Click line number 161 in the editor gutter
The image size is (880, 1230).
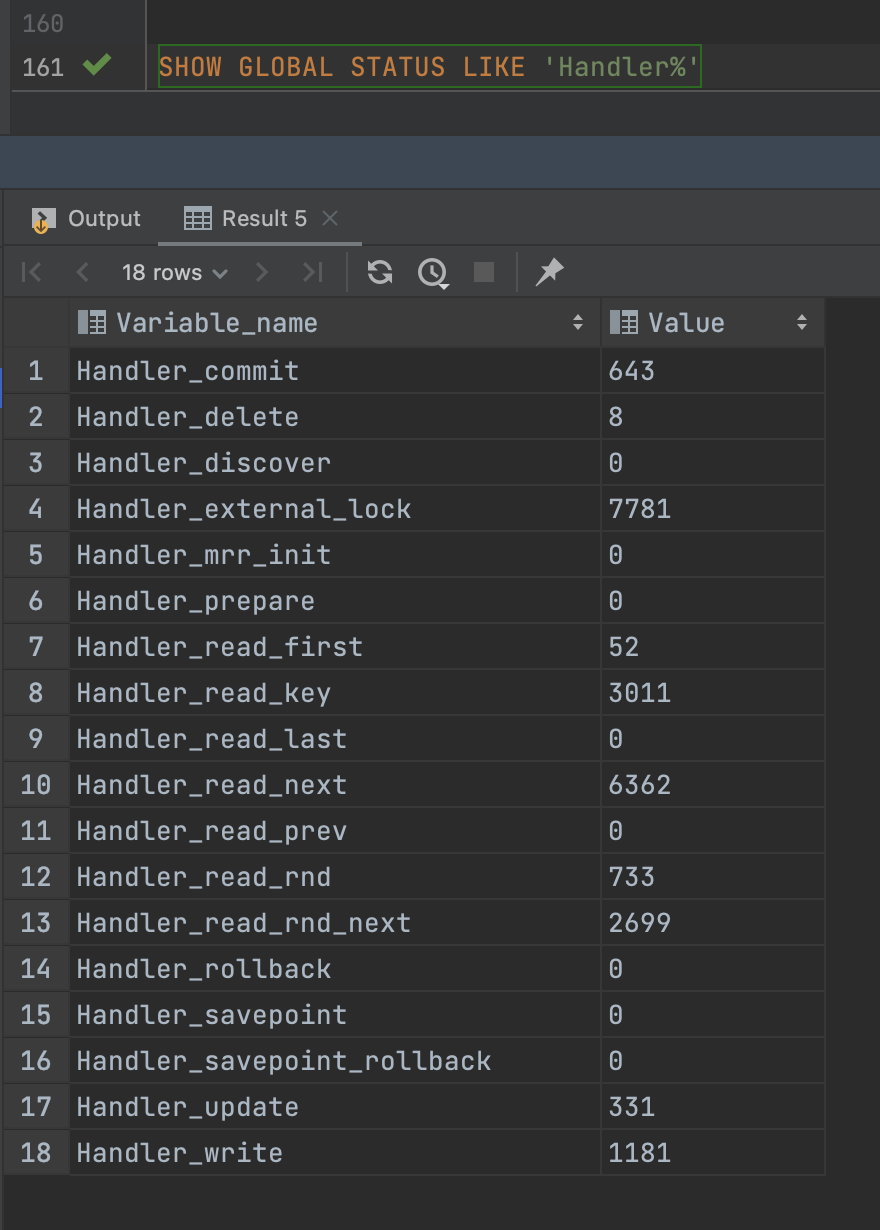click(x=43, y=67)
